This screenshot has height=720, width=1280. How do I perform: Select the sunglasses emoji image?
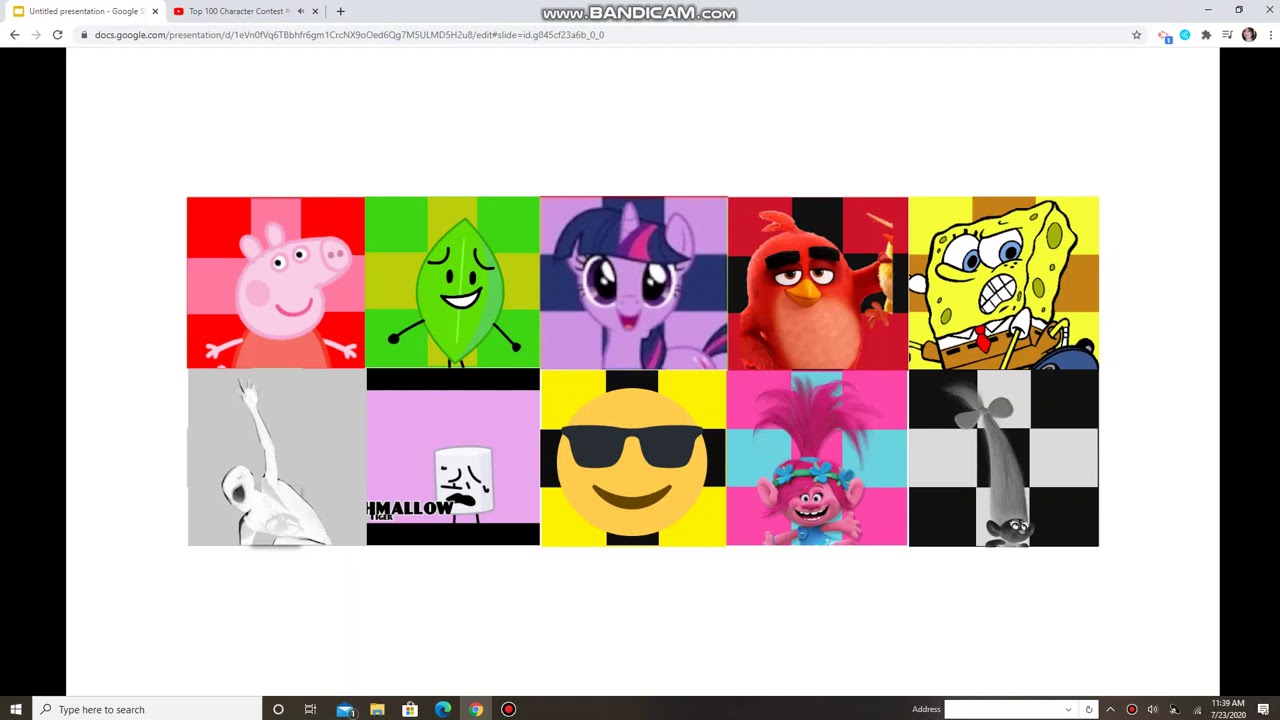coord(633,458)
